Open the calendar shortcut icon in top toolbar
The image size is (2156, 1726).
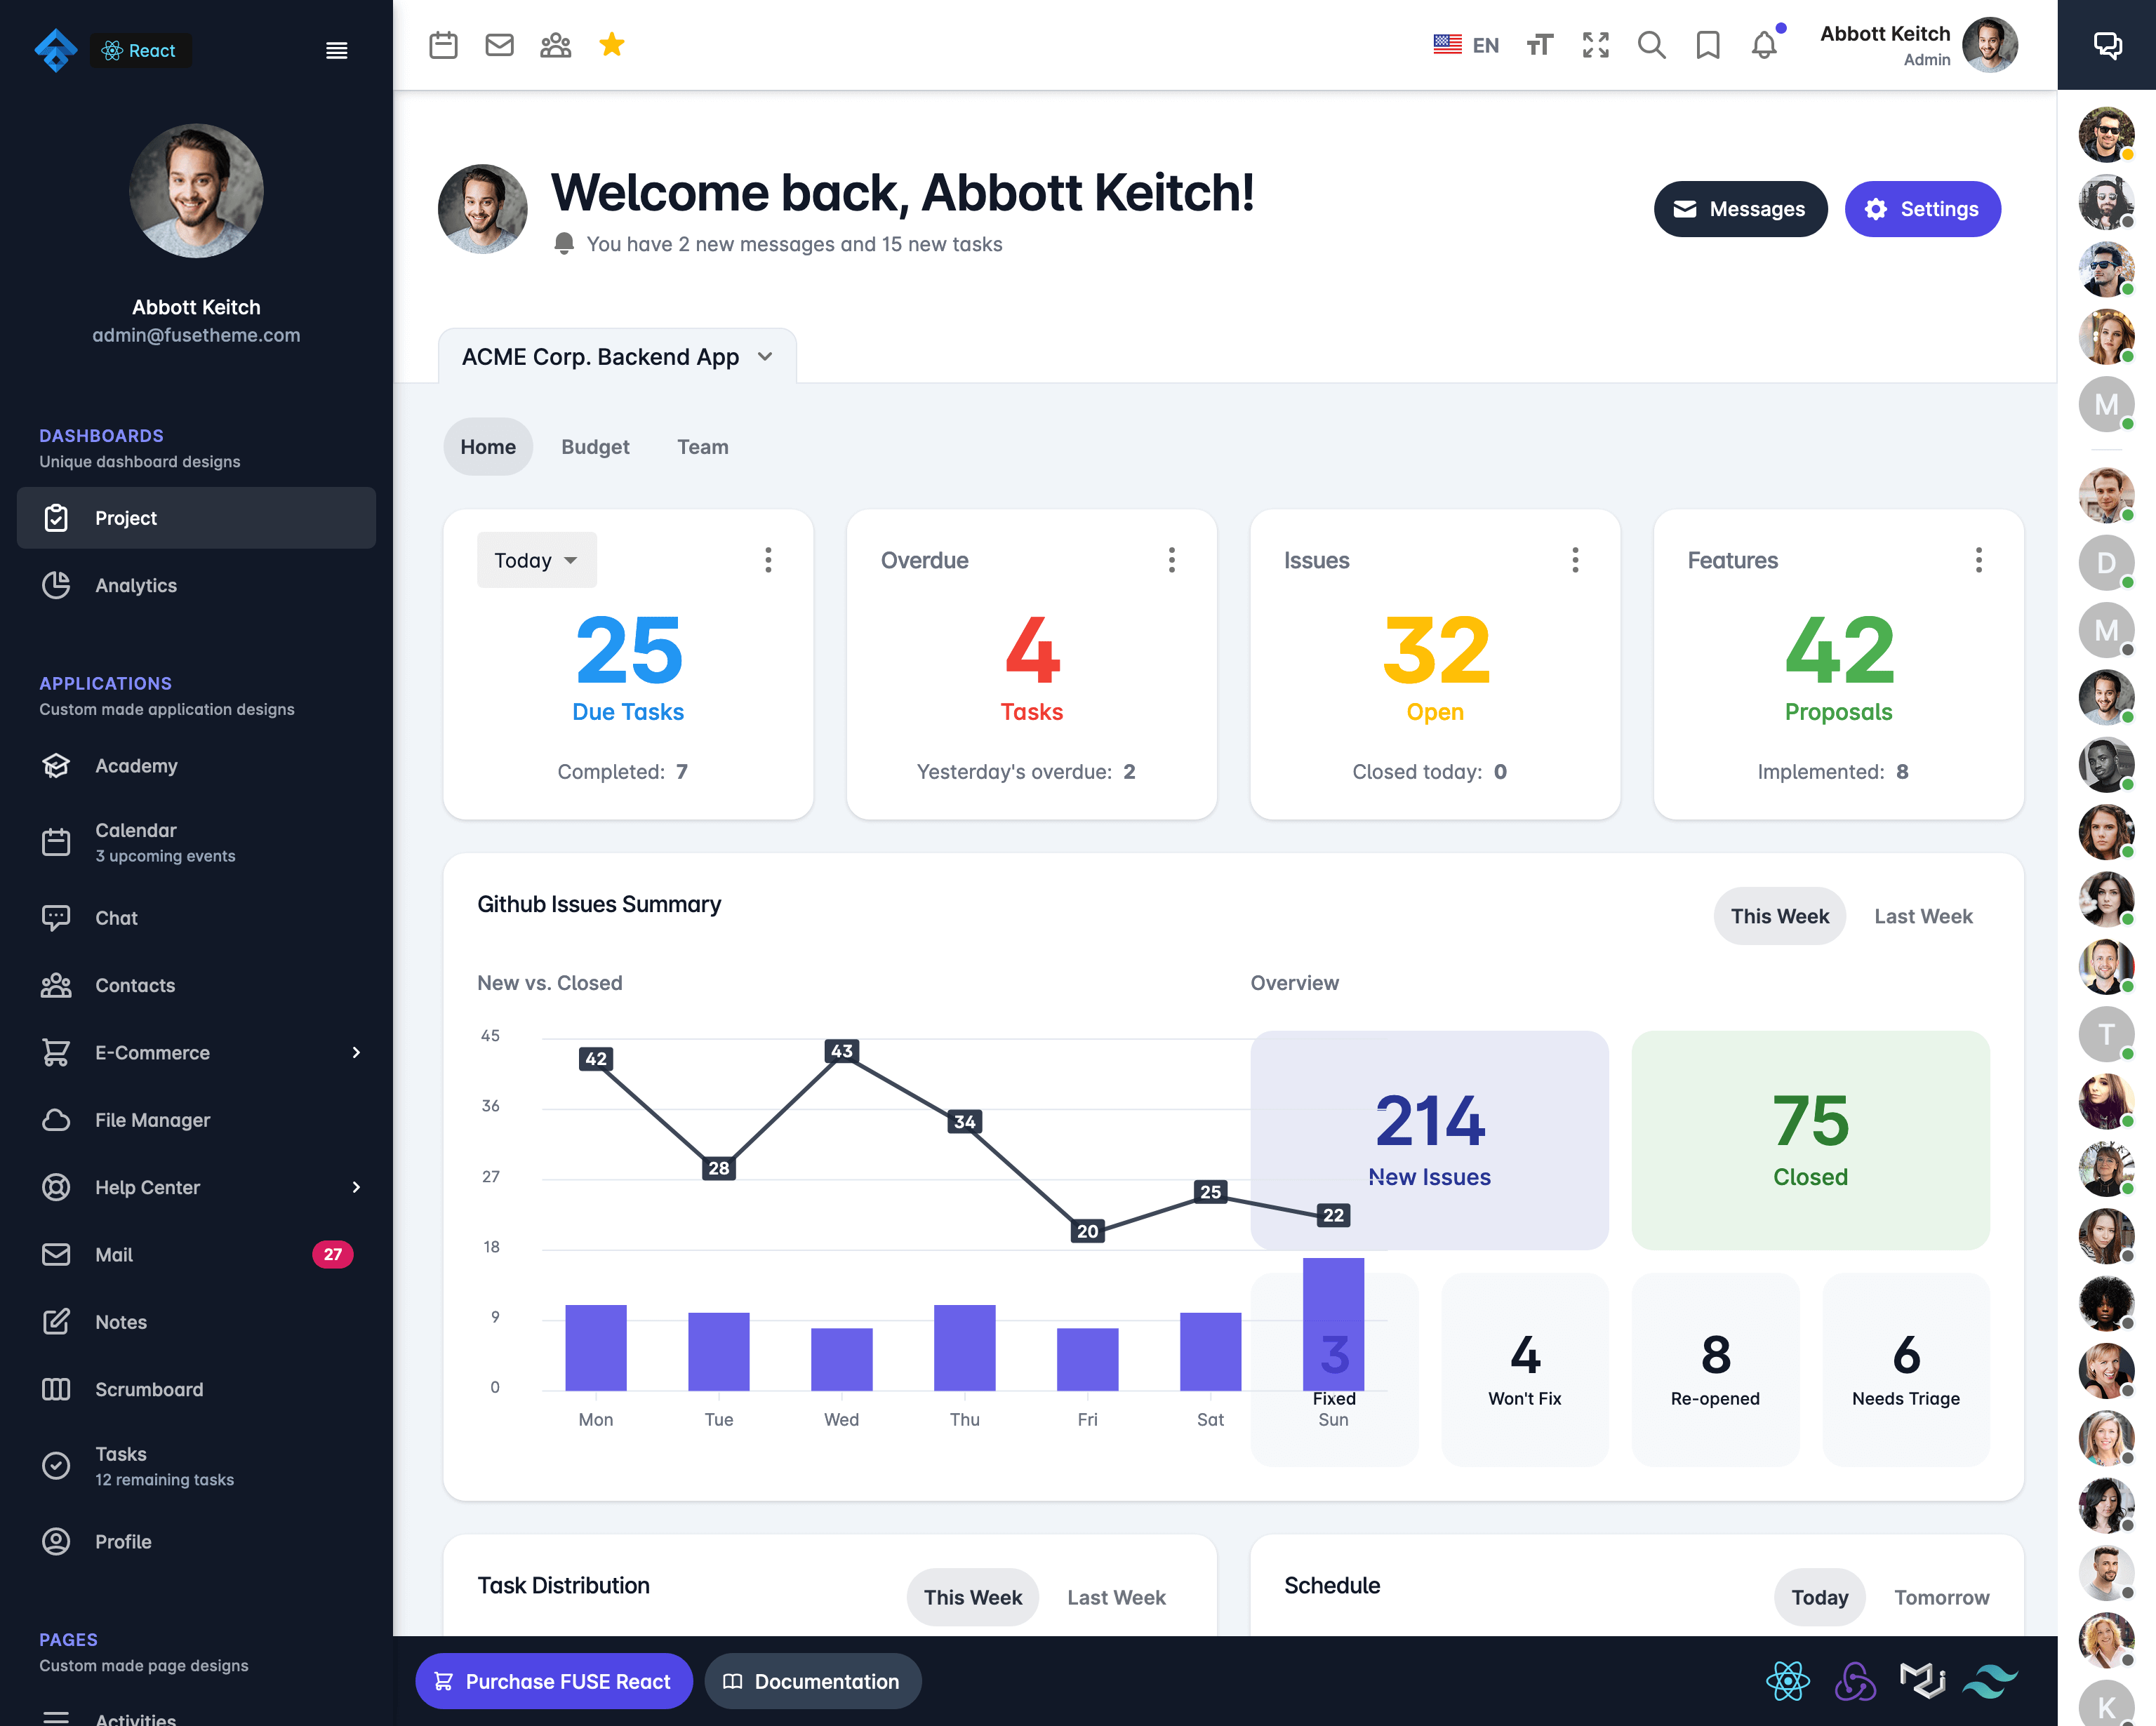coord(443,45)
